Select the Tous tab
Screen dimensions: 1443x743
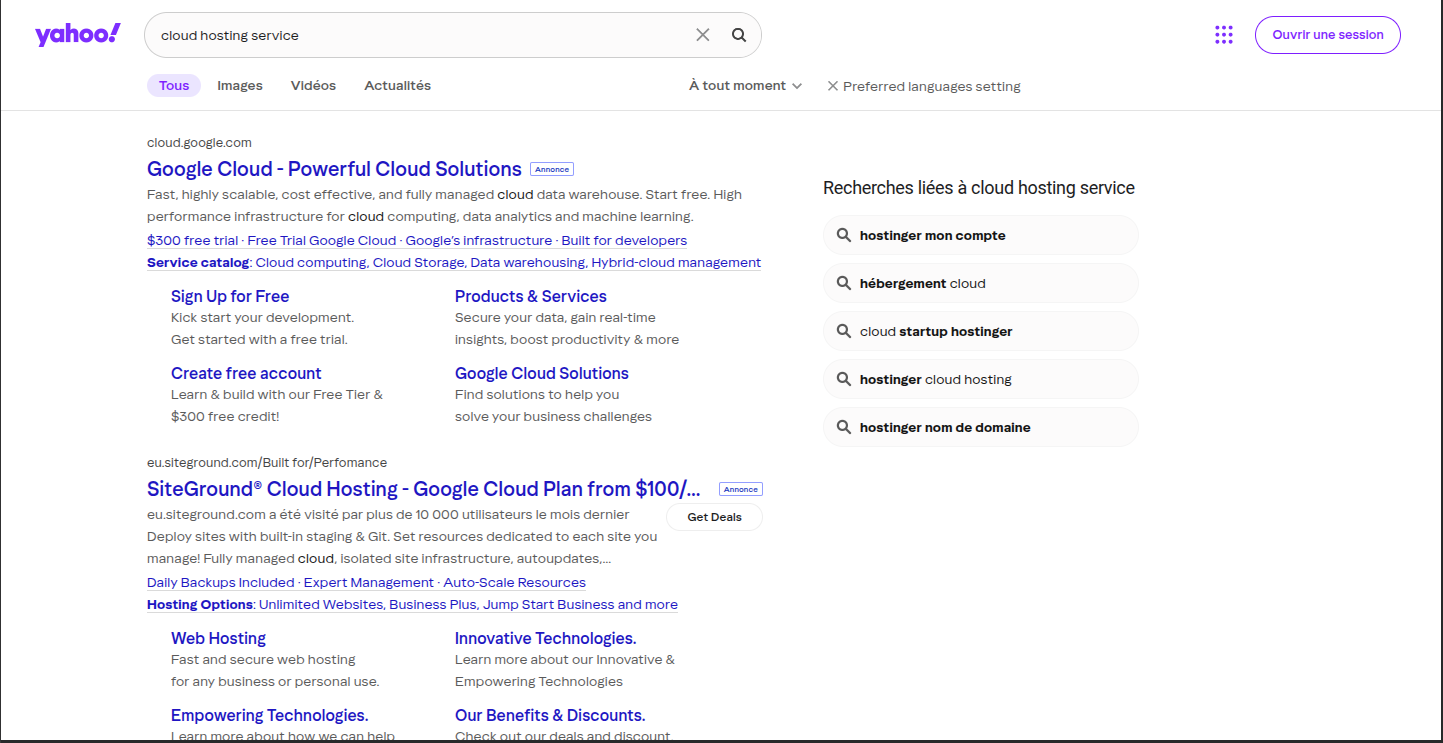(x=174, y=86)
